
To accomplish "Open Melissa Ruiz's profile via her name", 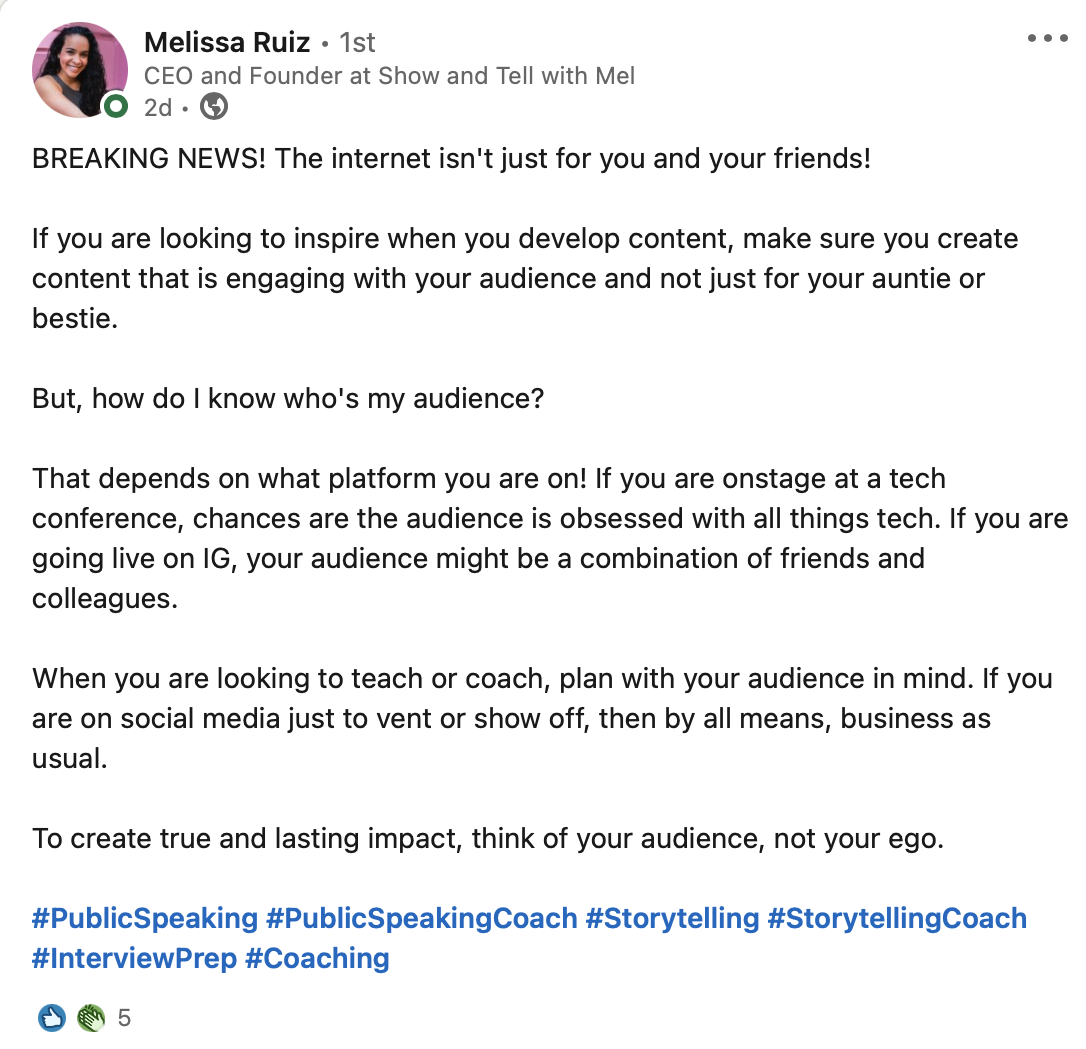I will (226, 43).
